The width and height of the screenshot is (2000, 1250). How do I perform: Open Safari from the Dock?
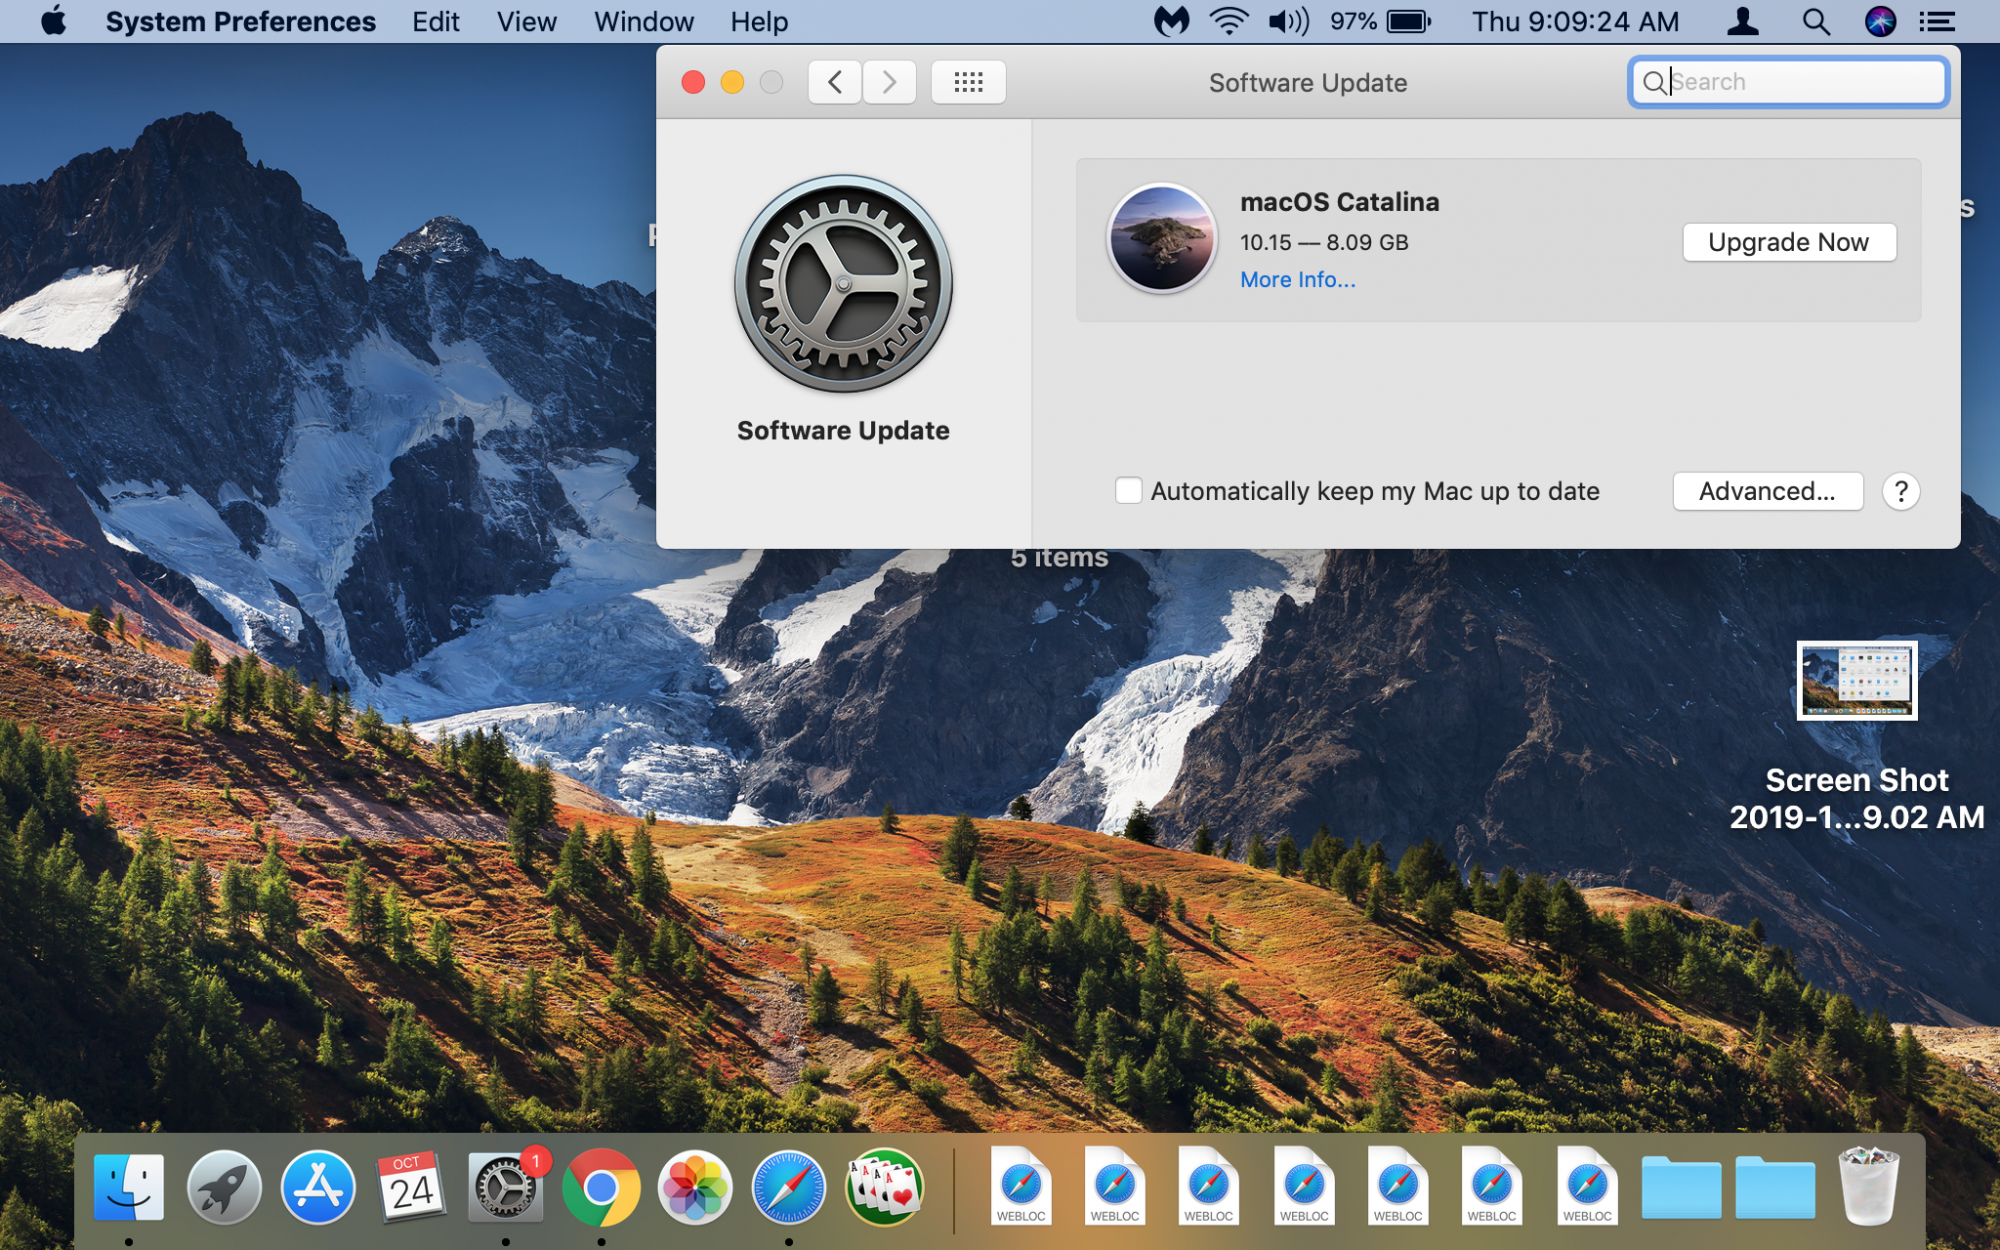tap(789, 1187)
